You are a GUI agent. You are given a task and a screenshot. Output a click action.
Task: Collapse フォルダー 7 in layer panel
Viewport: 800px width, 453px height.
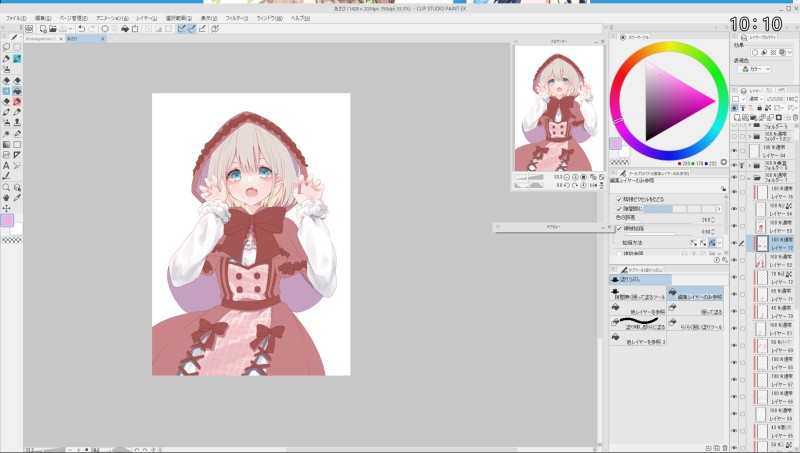pyautogui.click(x=749, y=178)
